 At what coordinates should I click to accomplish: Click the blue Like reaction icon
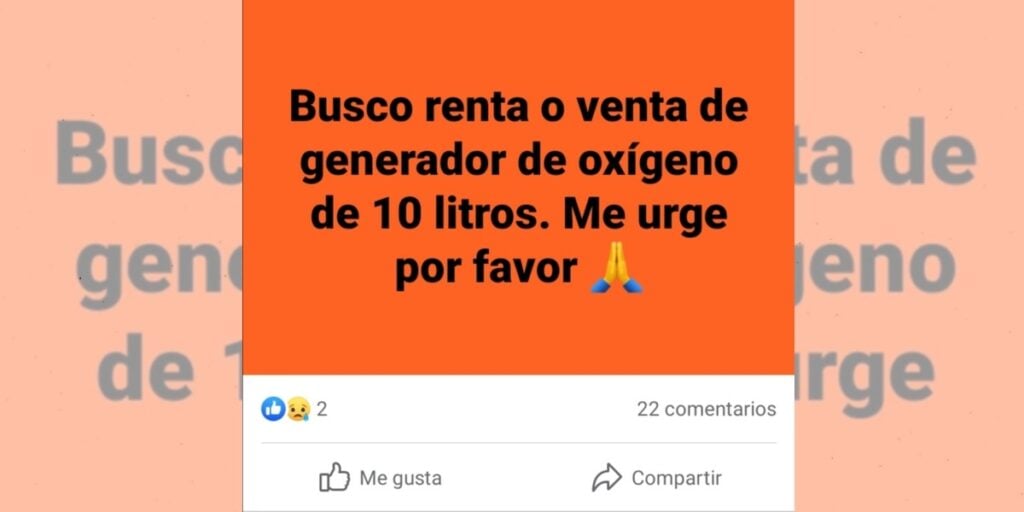[x=273, y=409]
